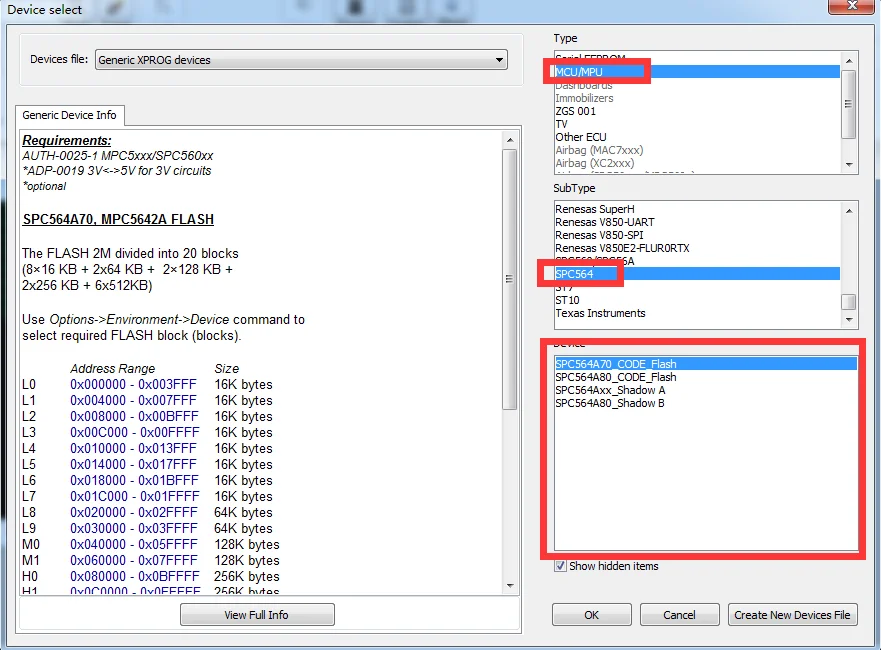Switch to Generic Device Info tab

pos(69,115)
